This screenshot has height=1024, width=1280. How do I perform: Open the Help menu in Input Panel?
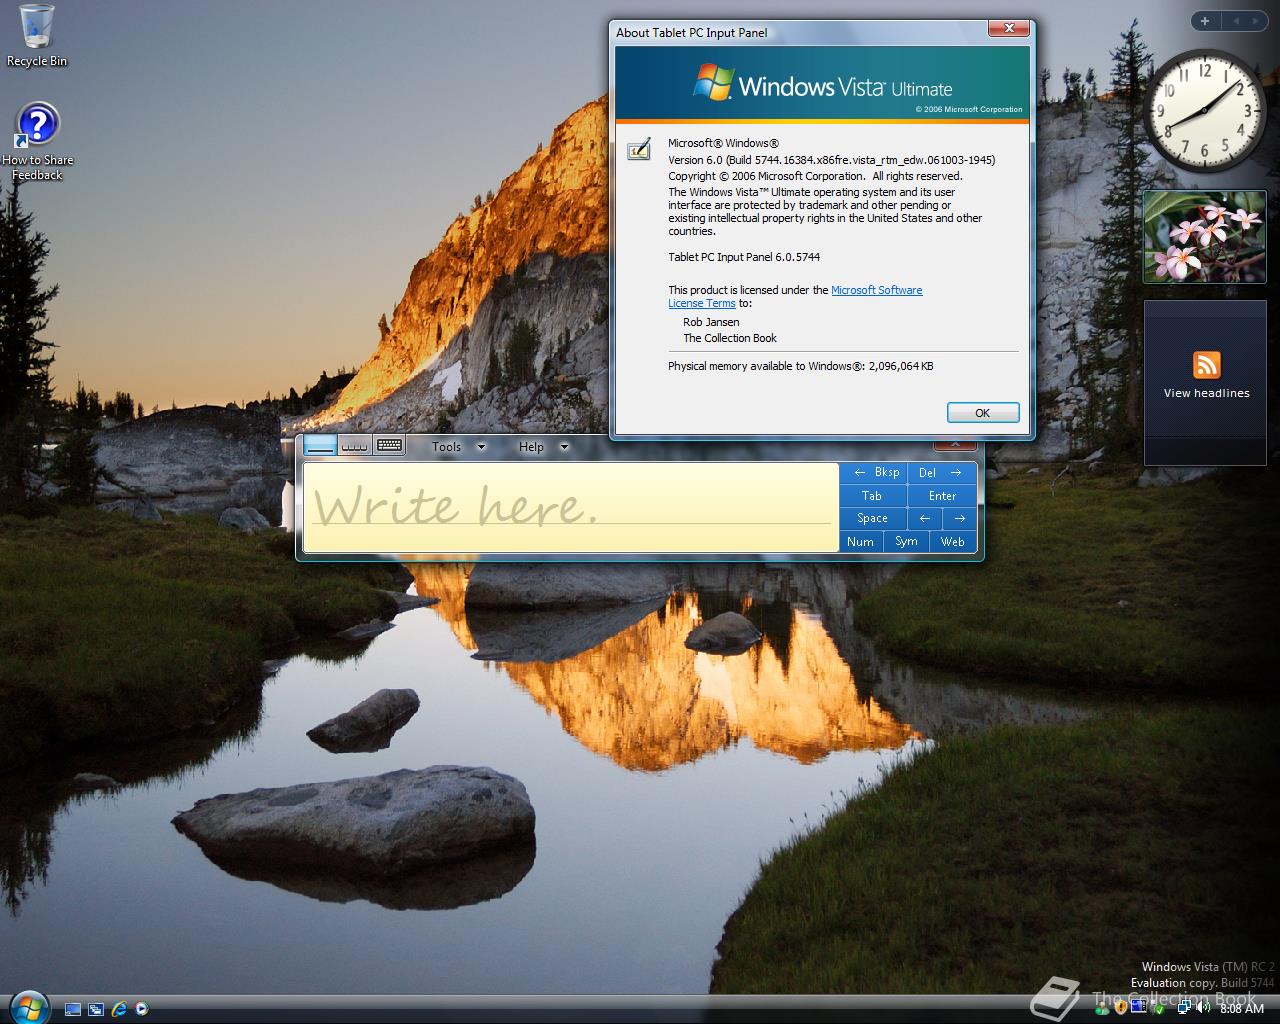pos(531,447)
